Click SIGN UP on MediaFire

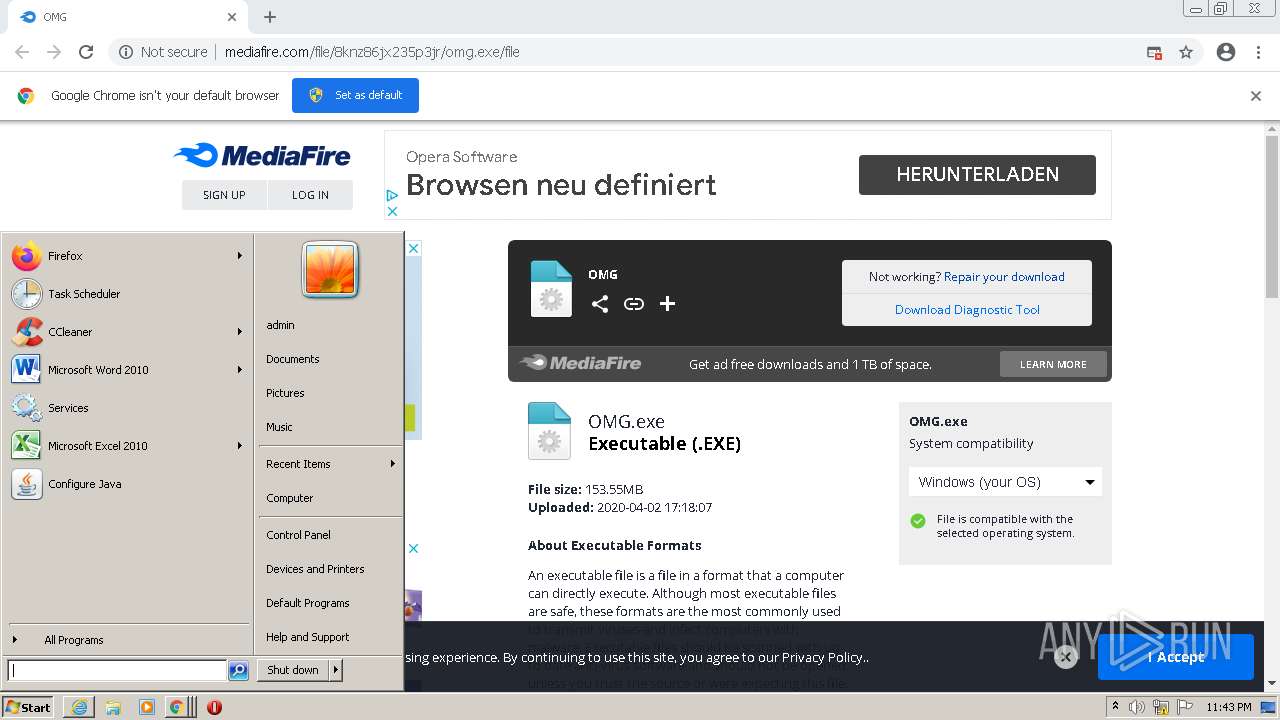point(224,195)
